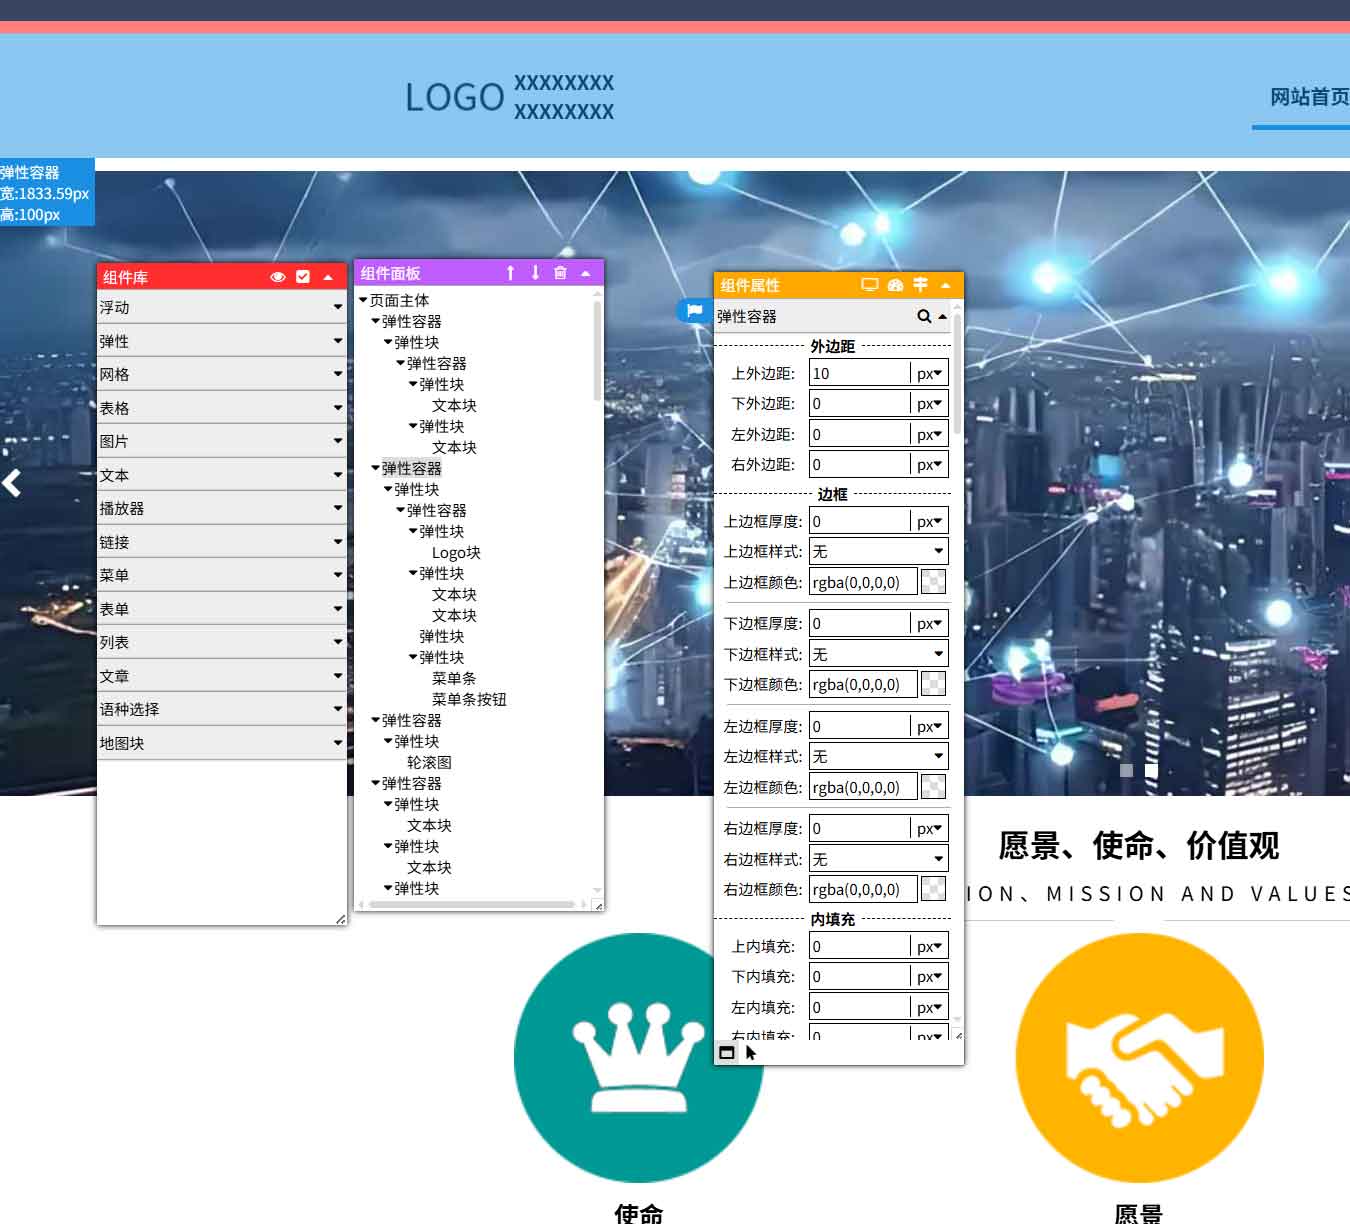
Task: Click the blue flag icon
Action: (x=694, y=311)
